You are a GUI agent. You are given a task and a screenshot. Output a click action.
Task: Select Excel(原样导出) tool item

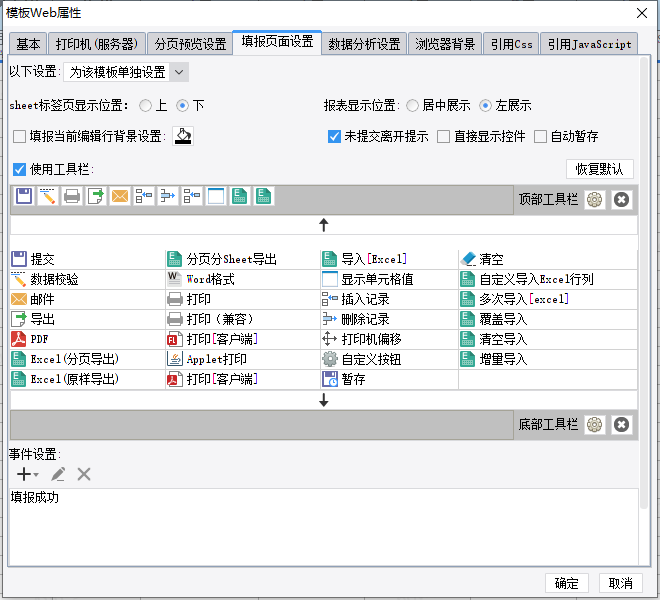point(88,379)
